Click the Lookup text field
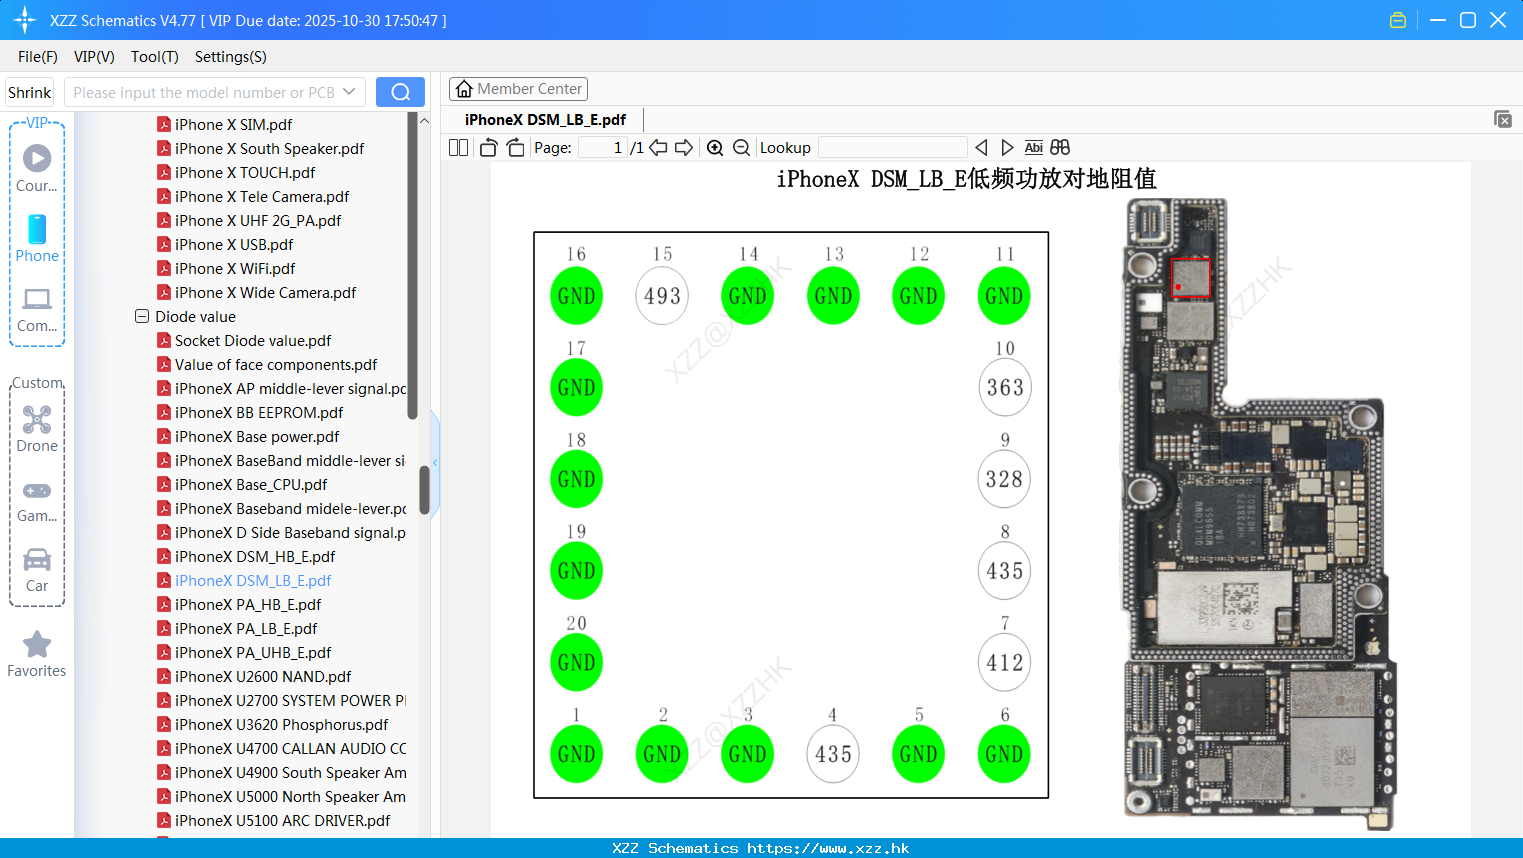 892,147
